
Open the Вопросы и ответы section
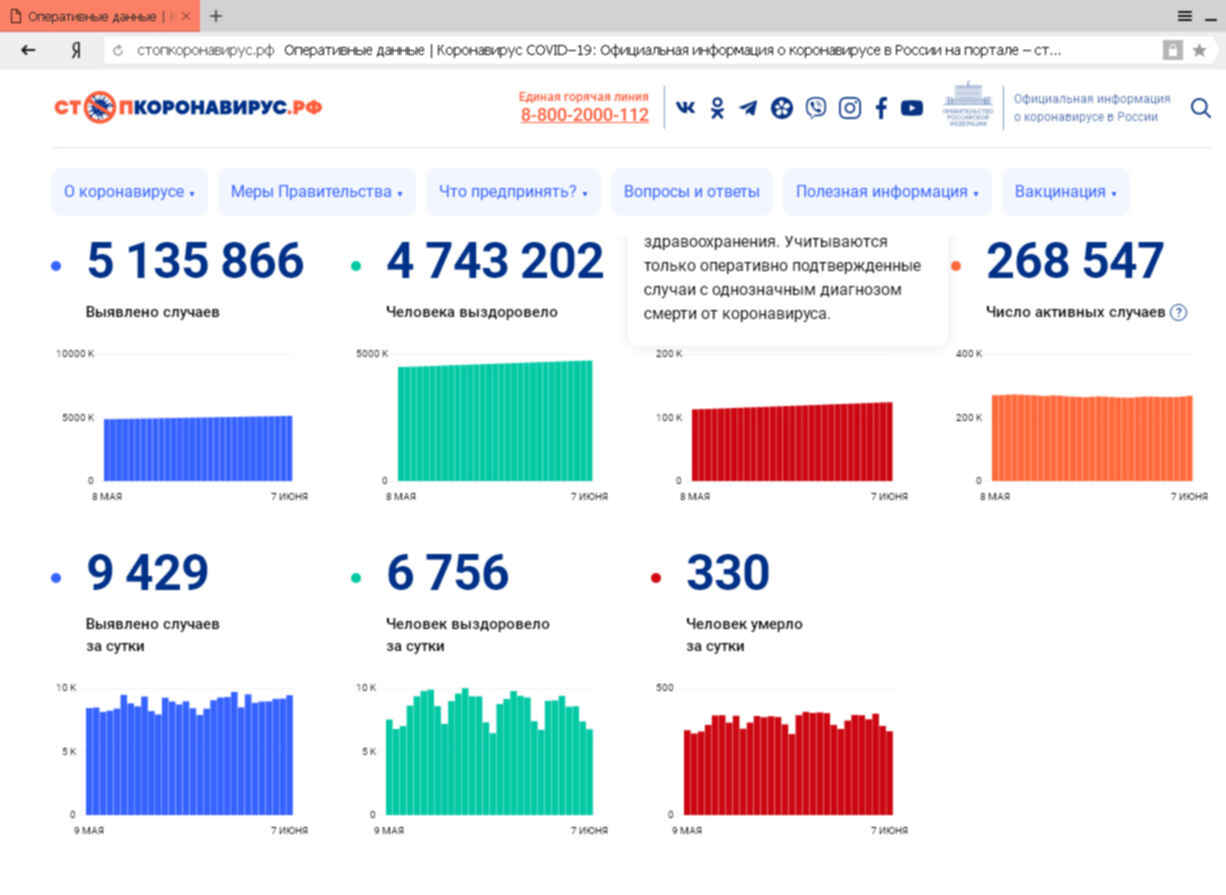click(x=692, y=192)
